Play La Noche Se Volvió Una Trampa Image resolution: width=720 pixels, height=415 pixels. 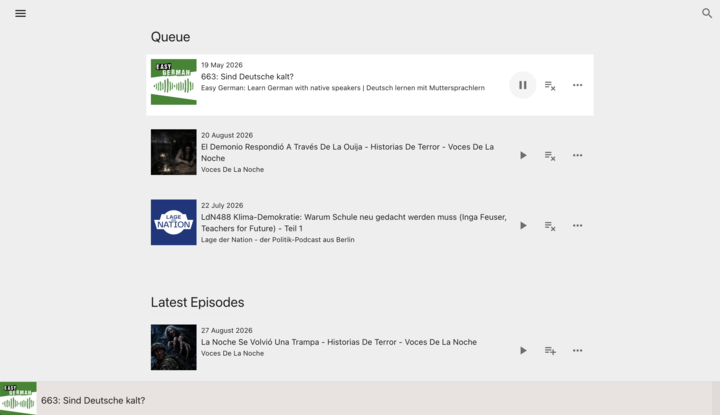[523, 350]
